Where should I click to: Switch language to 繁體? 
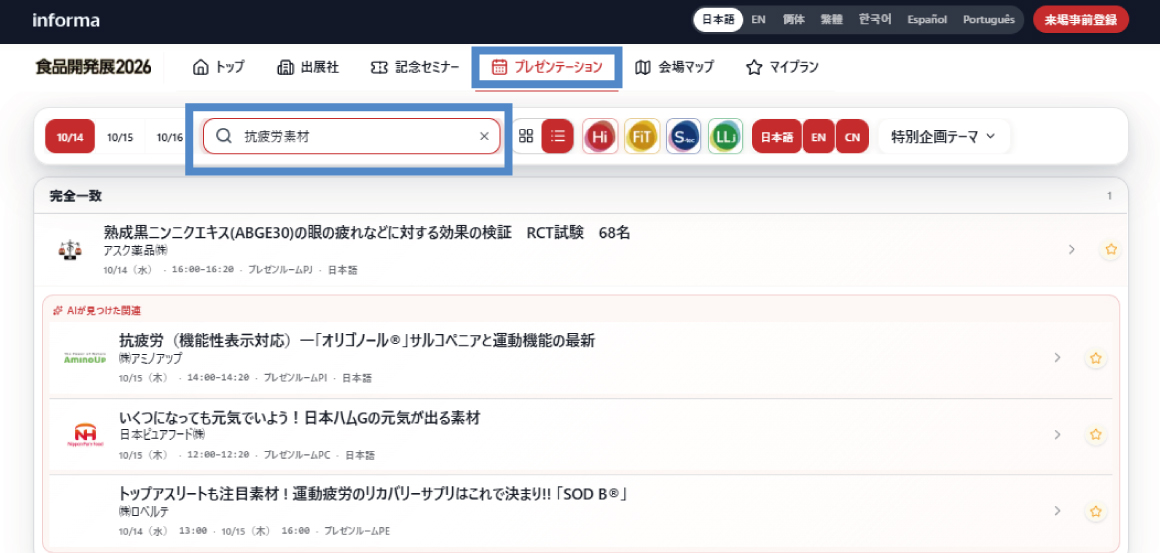[832, 20]
